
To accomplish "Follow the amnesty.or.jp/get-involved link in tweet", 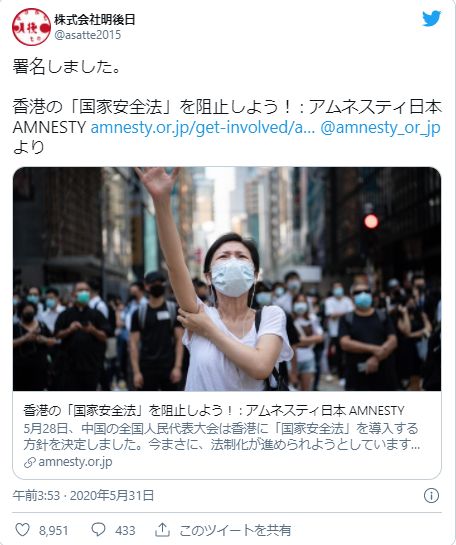I will (203, 128).
